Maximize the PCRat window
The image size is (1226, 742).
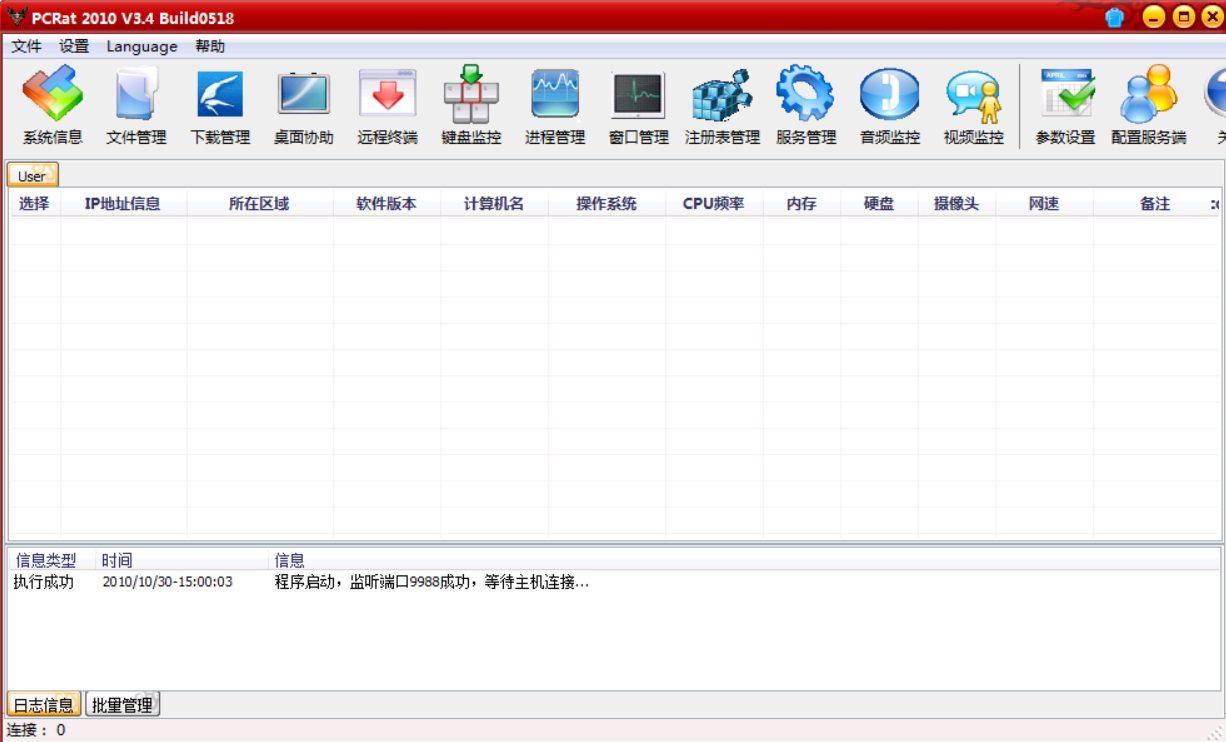[1184, 17]
